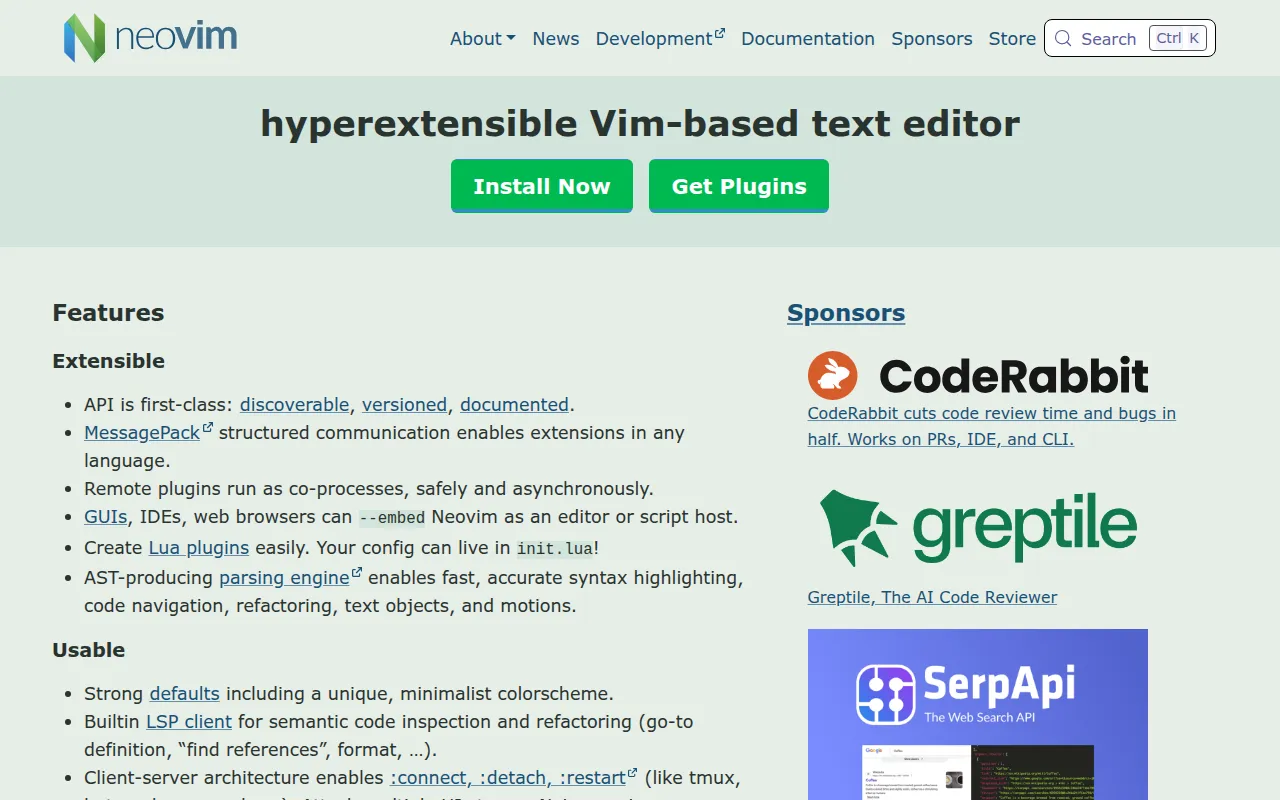Open the CodeRabbit description link
Image resolution: width=1280 pixels, height=800 pixels.
coord(992,426)
